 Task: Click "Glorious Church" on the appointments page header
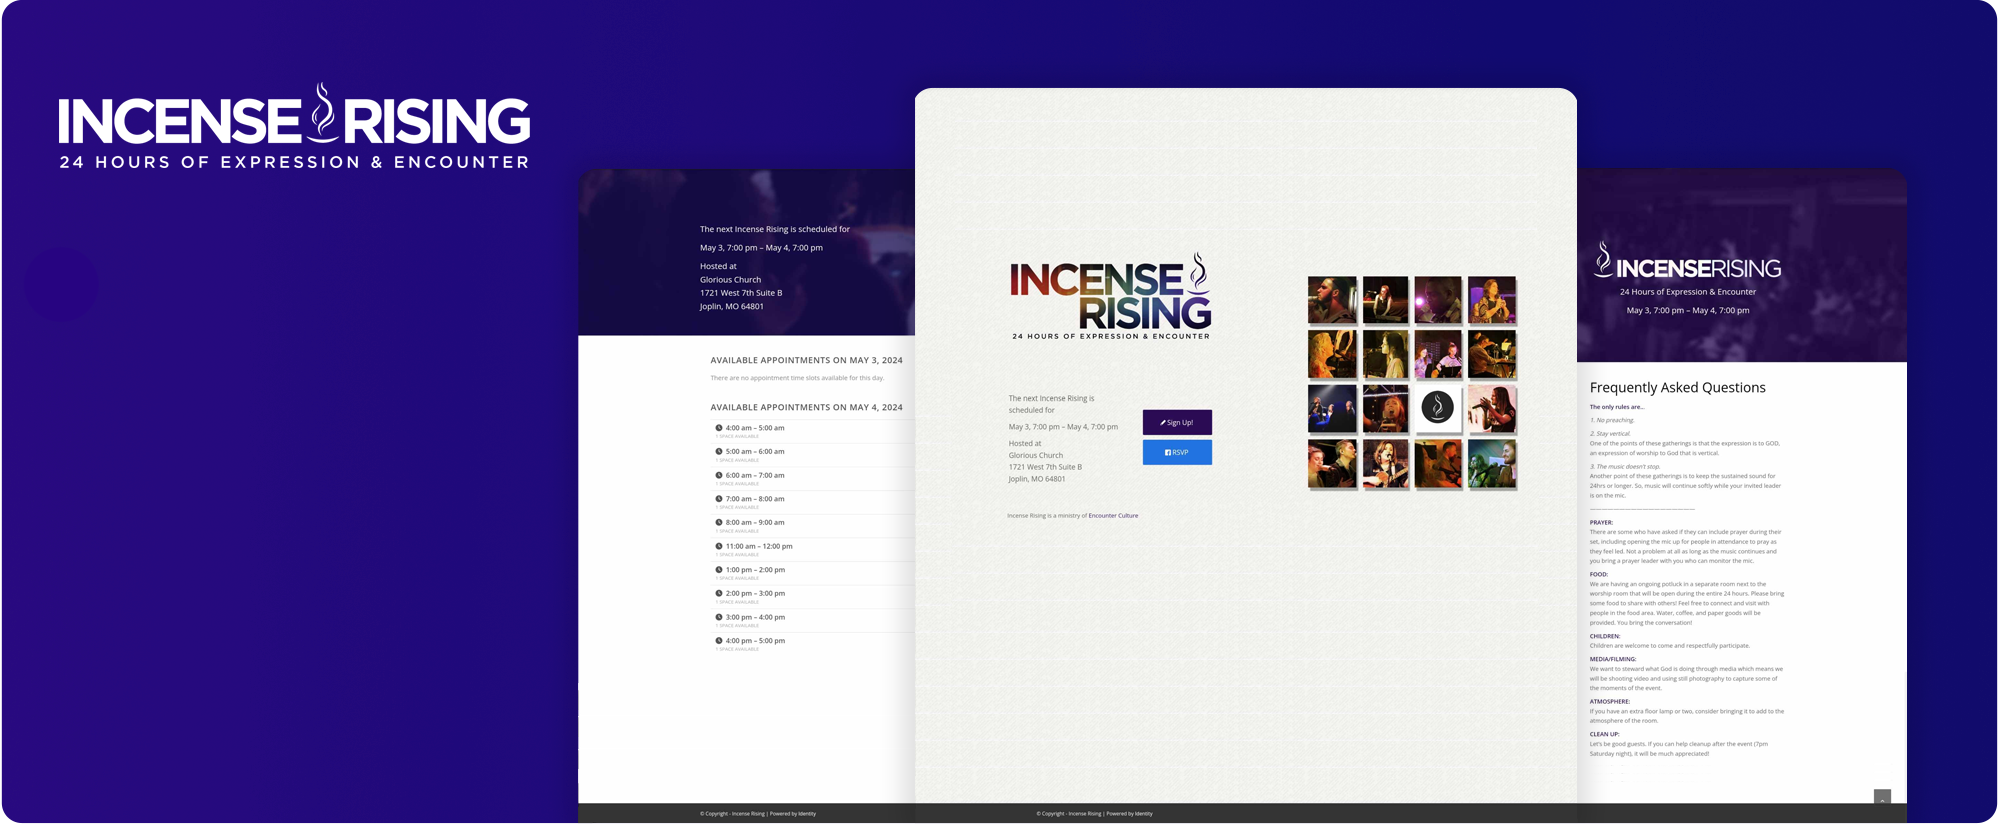click(x=730, y=280)
